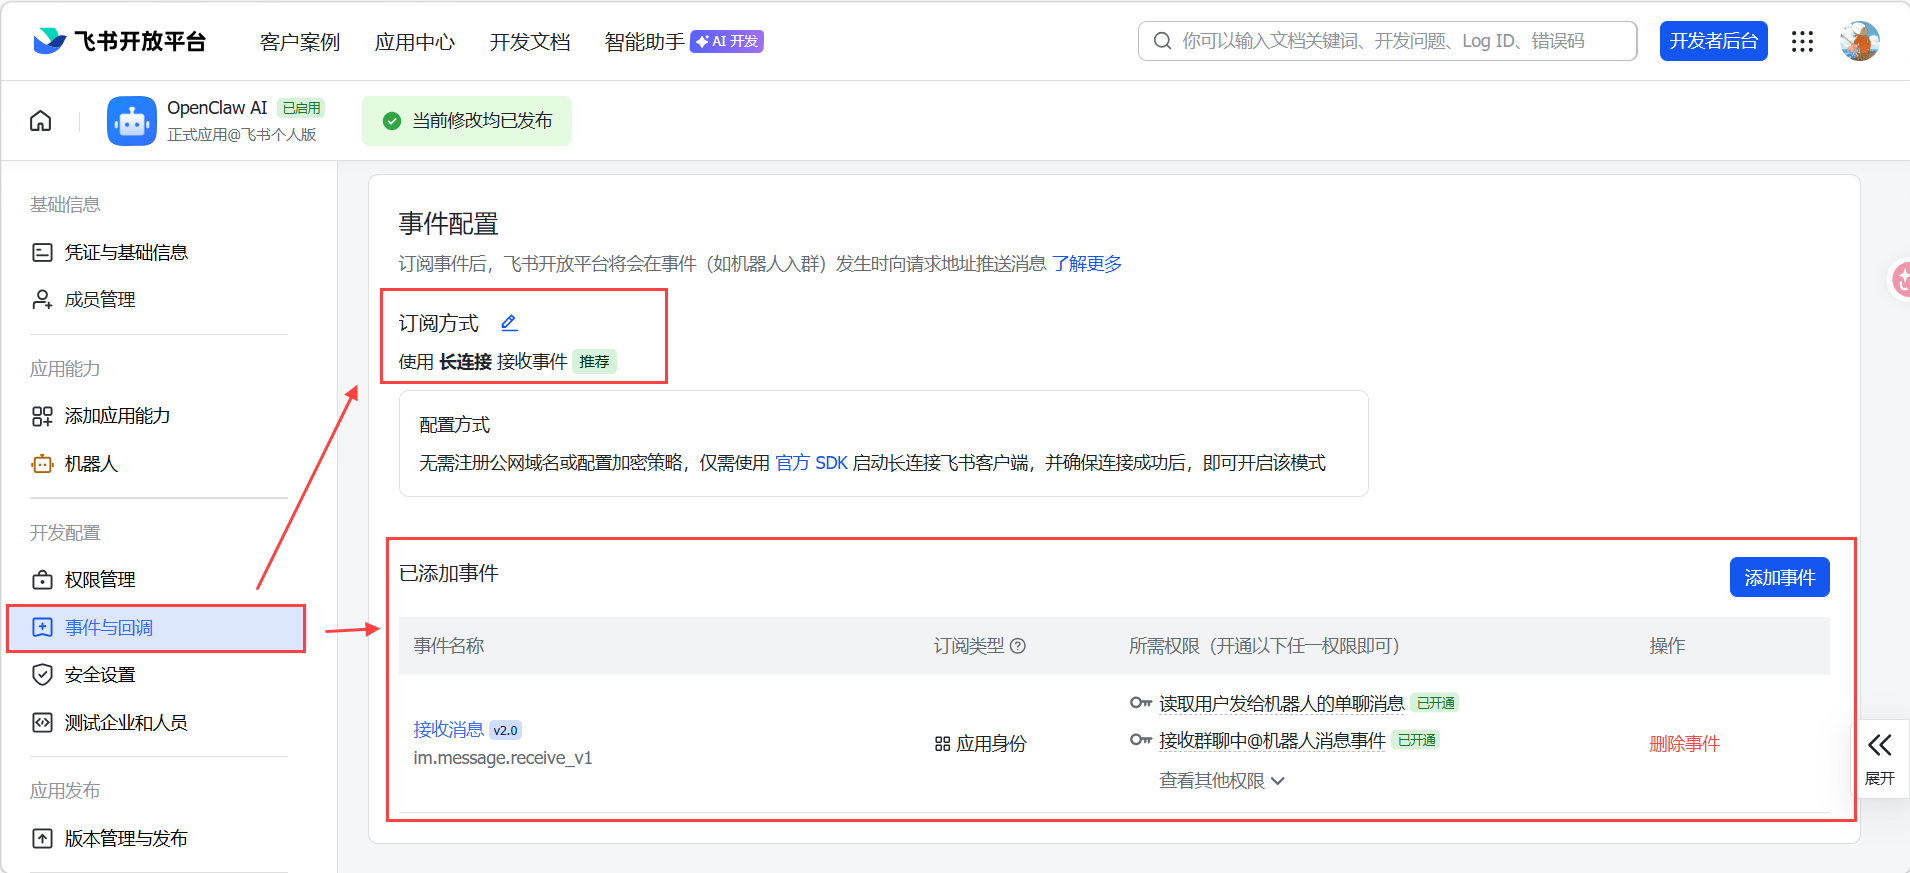Click the 推荐 tag
The image size is (1910, 873).
pos(594,362)
